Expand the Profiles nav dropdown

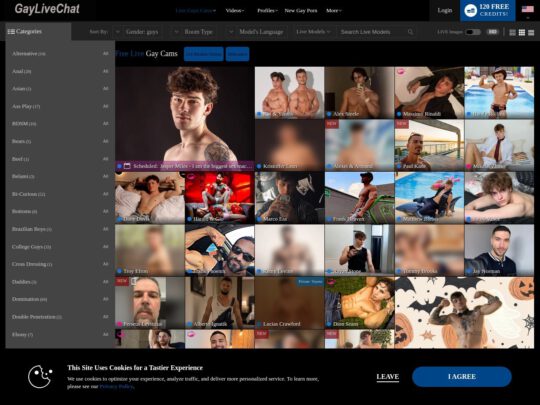267,11
